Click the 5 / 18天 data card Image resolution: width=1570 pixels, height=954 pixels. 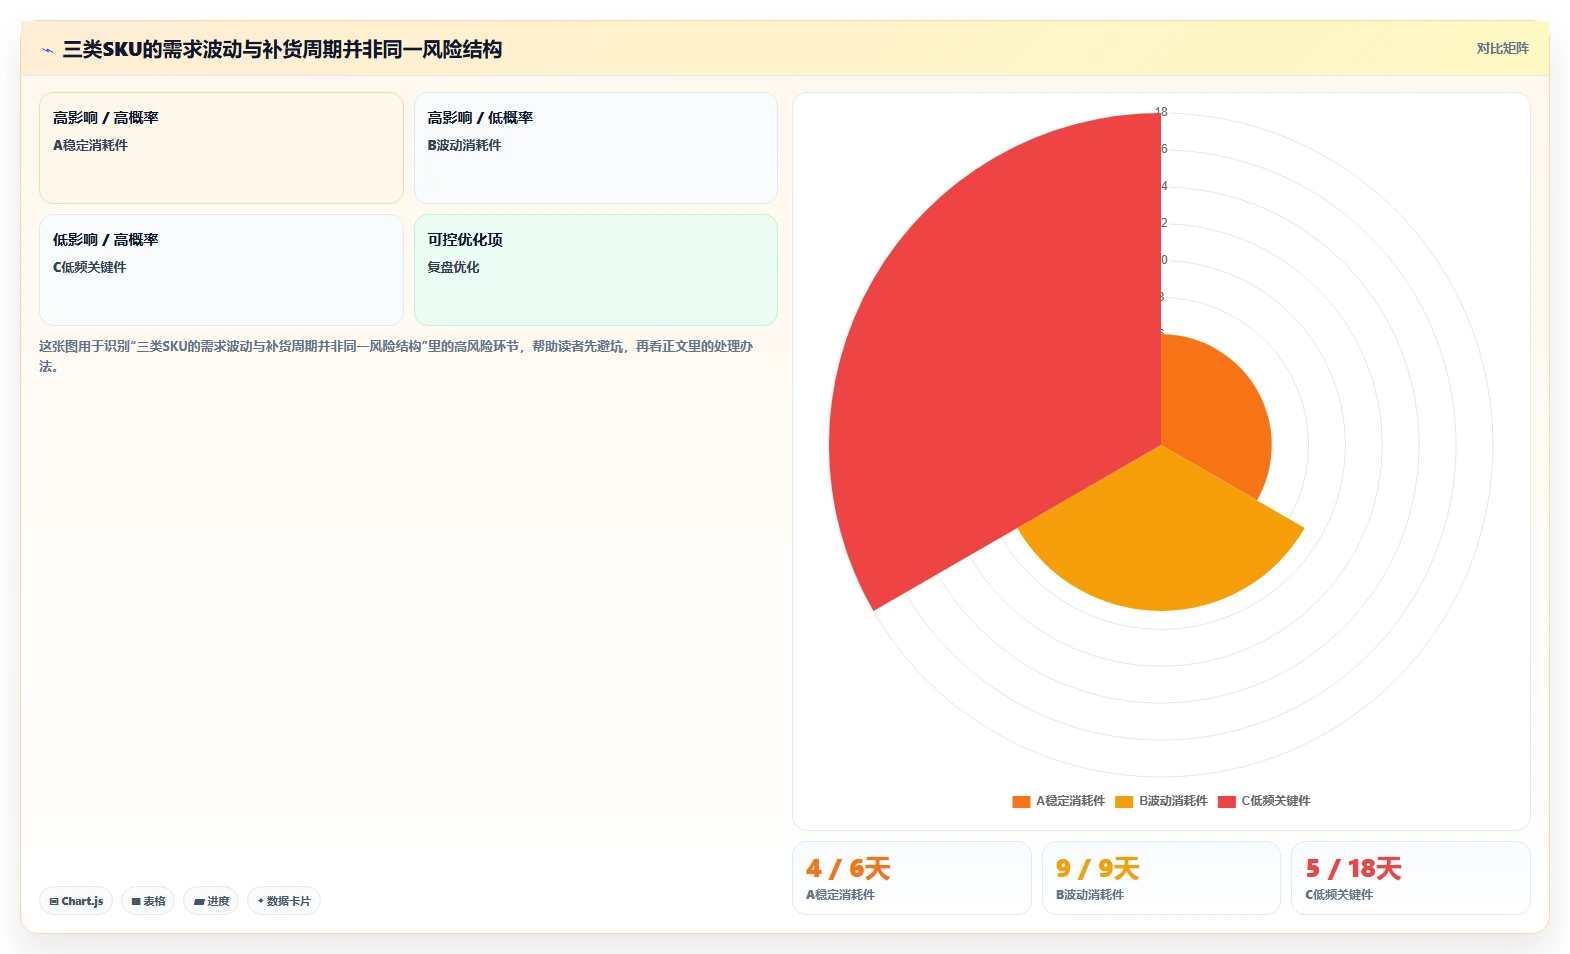tap(1411, 878)
